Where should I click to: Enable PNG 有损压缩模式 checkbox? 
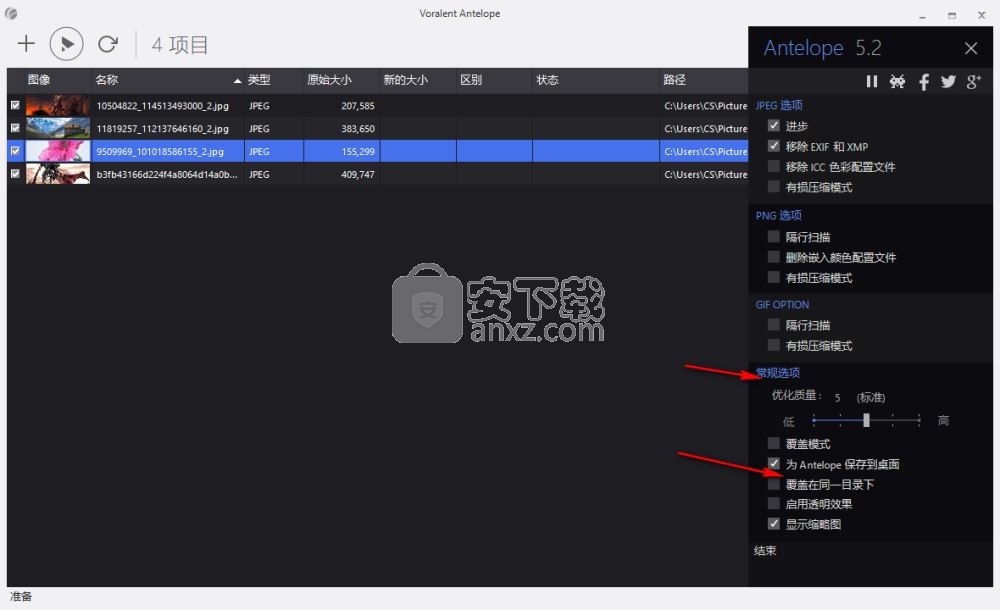(774, 278)
